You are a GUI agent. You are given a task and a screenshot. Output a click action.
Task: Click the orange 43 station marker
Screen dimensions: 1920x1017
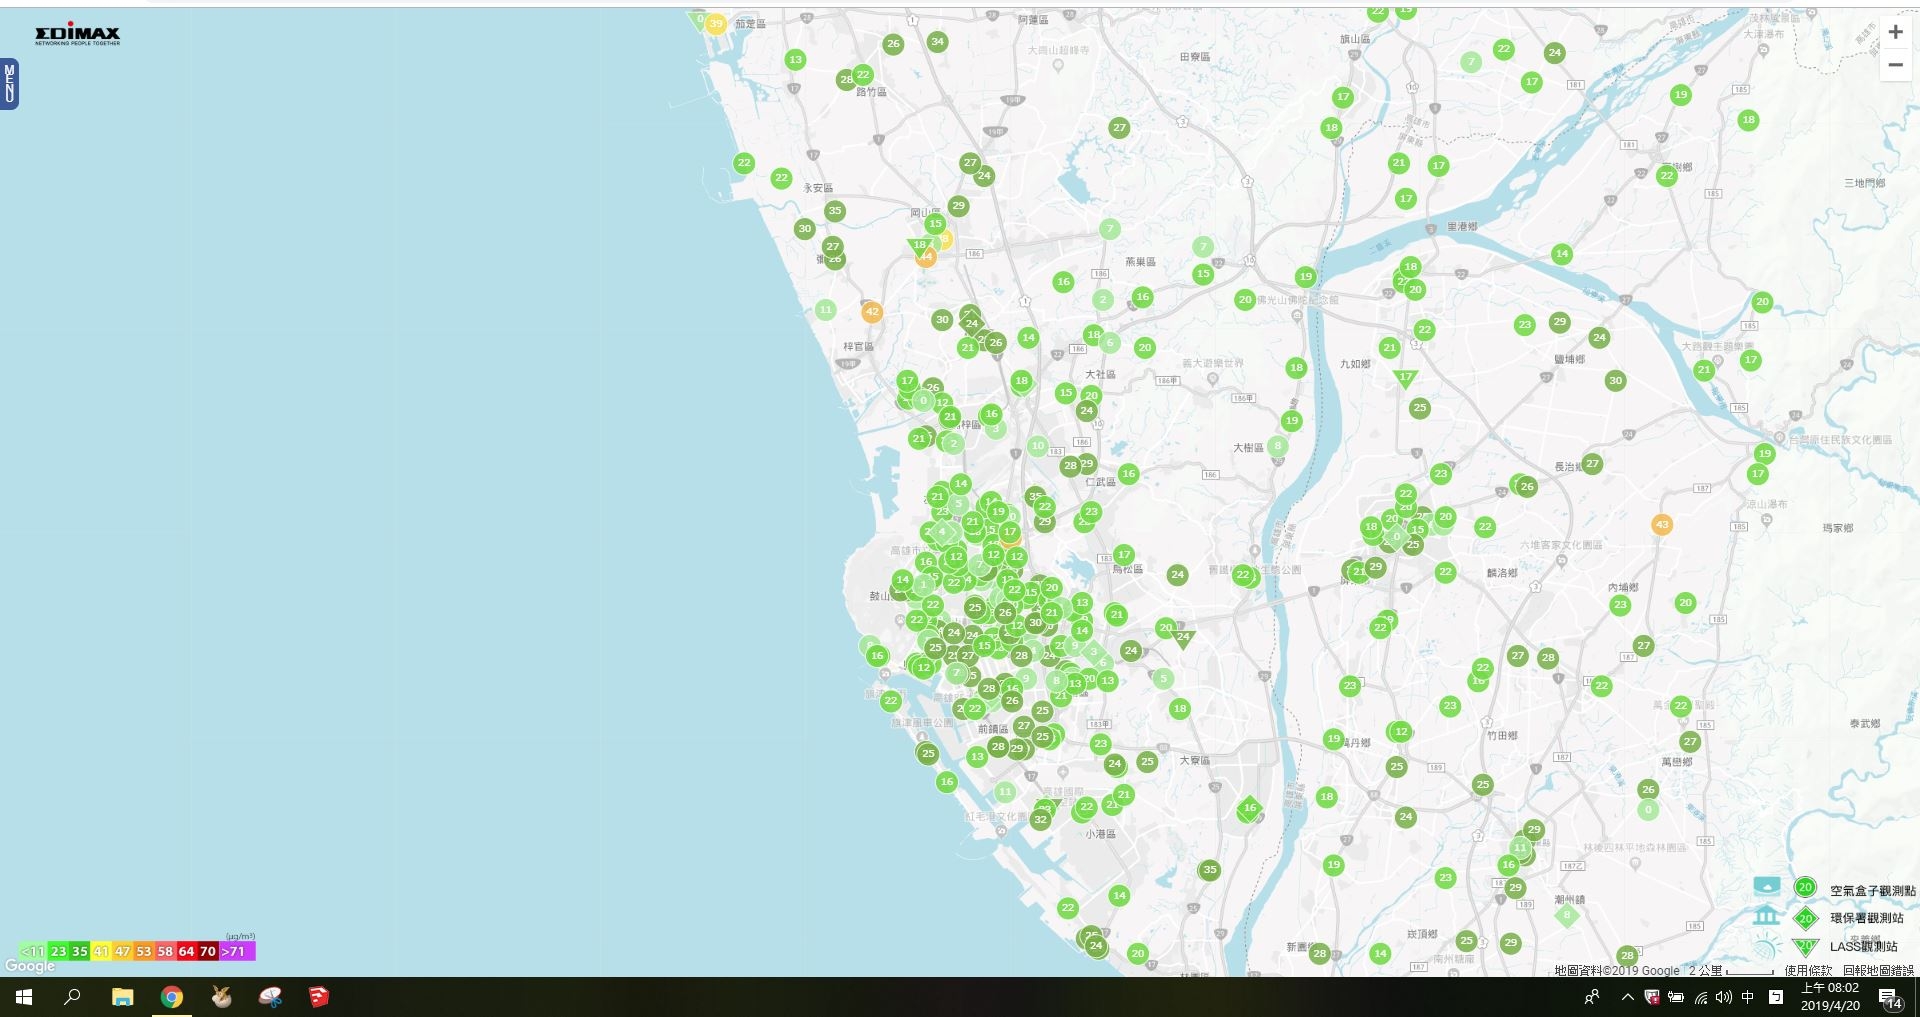click(1662, 525)
